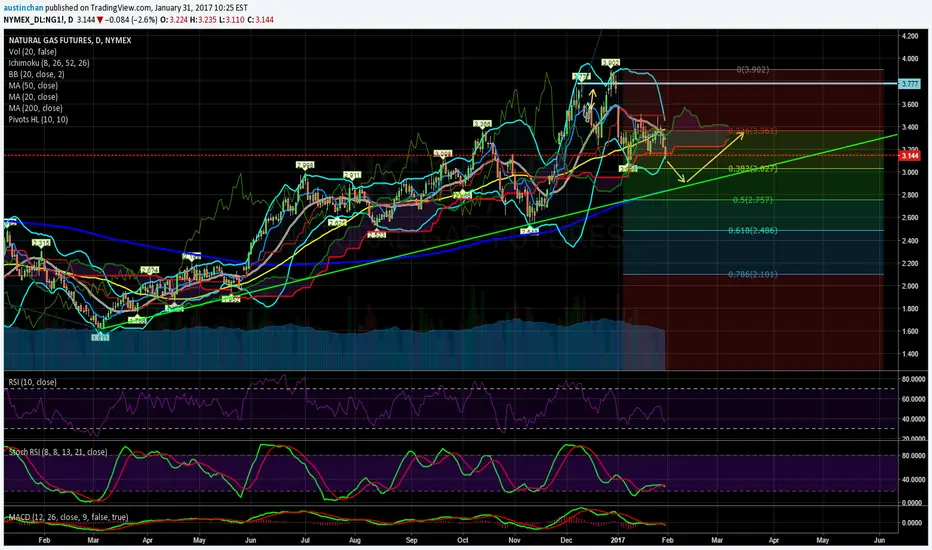The image size is (932, 550).
Task: Click the Dec label on time axis
Action: point(566,540)
